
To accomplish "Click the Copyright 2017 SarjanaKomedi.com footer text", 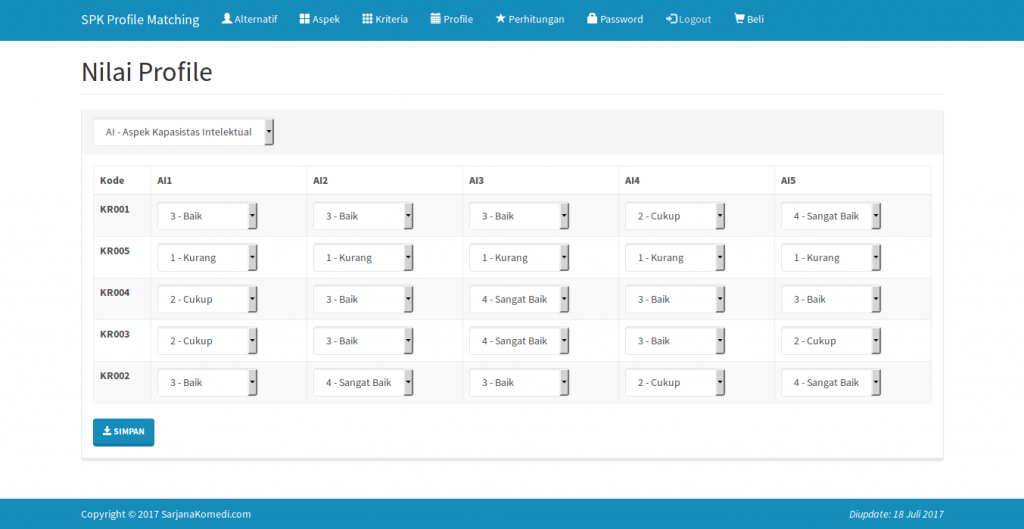I will click(x=166, y=515).
